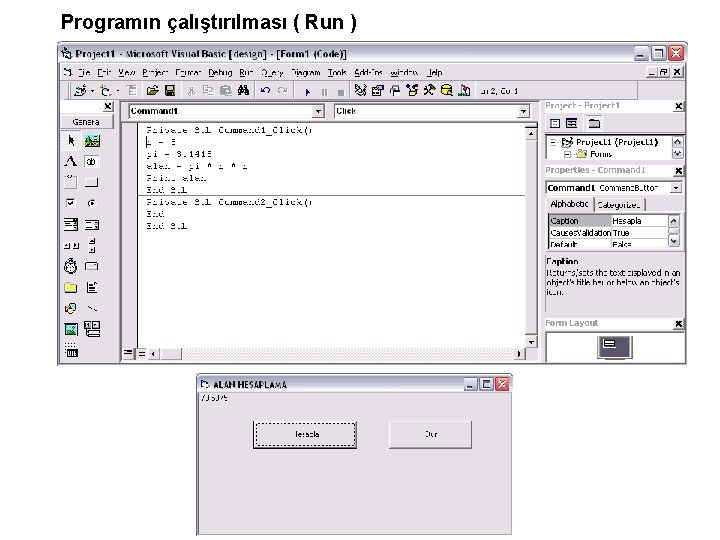Switch to Alphabetic properties tab
Image resolution: width=720 pixels, height=540 pixels.
569,204
